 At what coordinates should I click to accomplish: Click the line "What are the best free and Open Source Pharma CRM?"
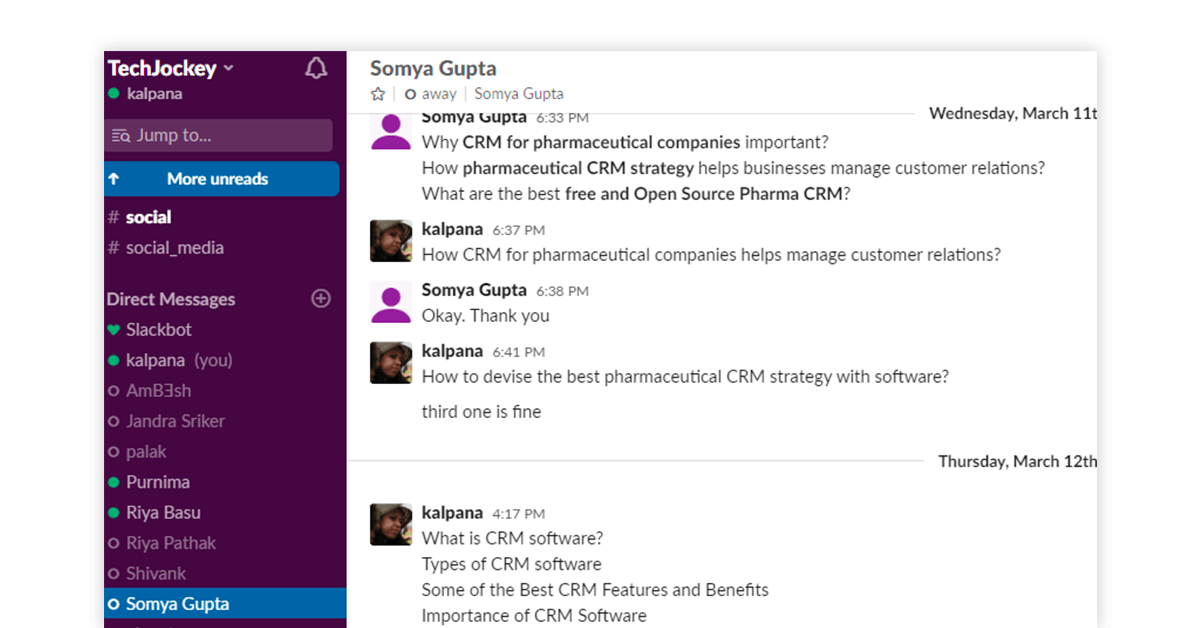pos(636,194)
